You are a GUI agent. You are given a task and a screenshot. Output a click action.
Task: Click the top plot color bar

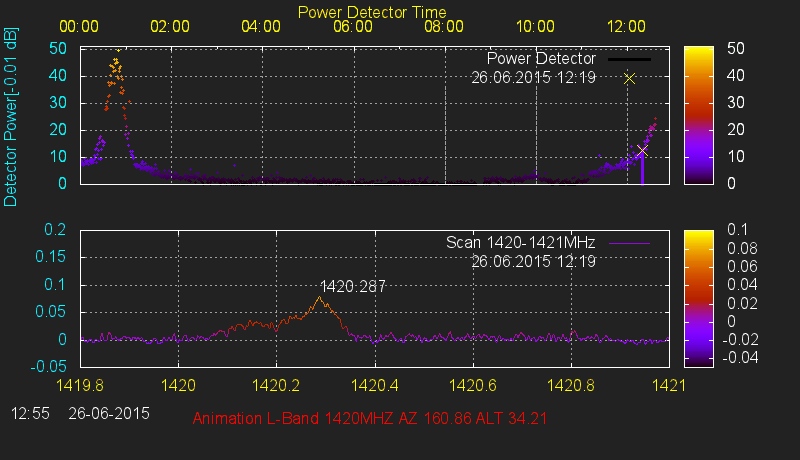(x=698, y=115)
